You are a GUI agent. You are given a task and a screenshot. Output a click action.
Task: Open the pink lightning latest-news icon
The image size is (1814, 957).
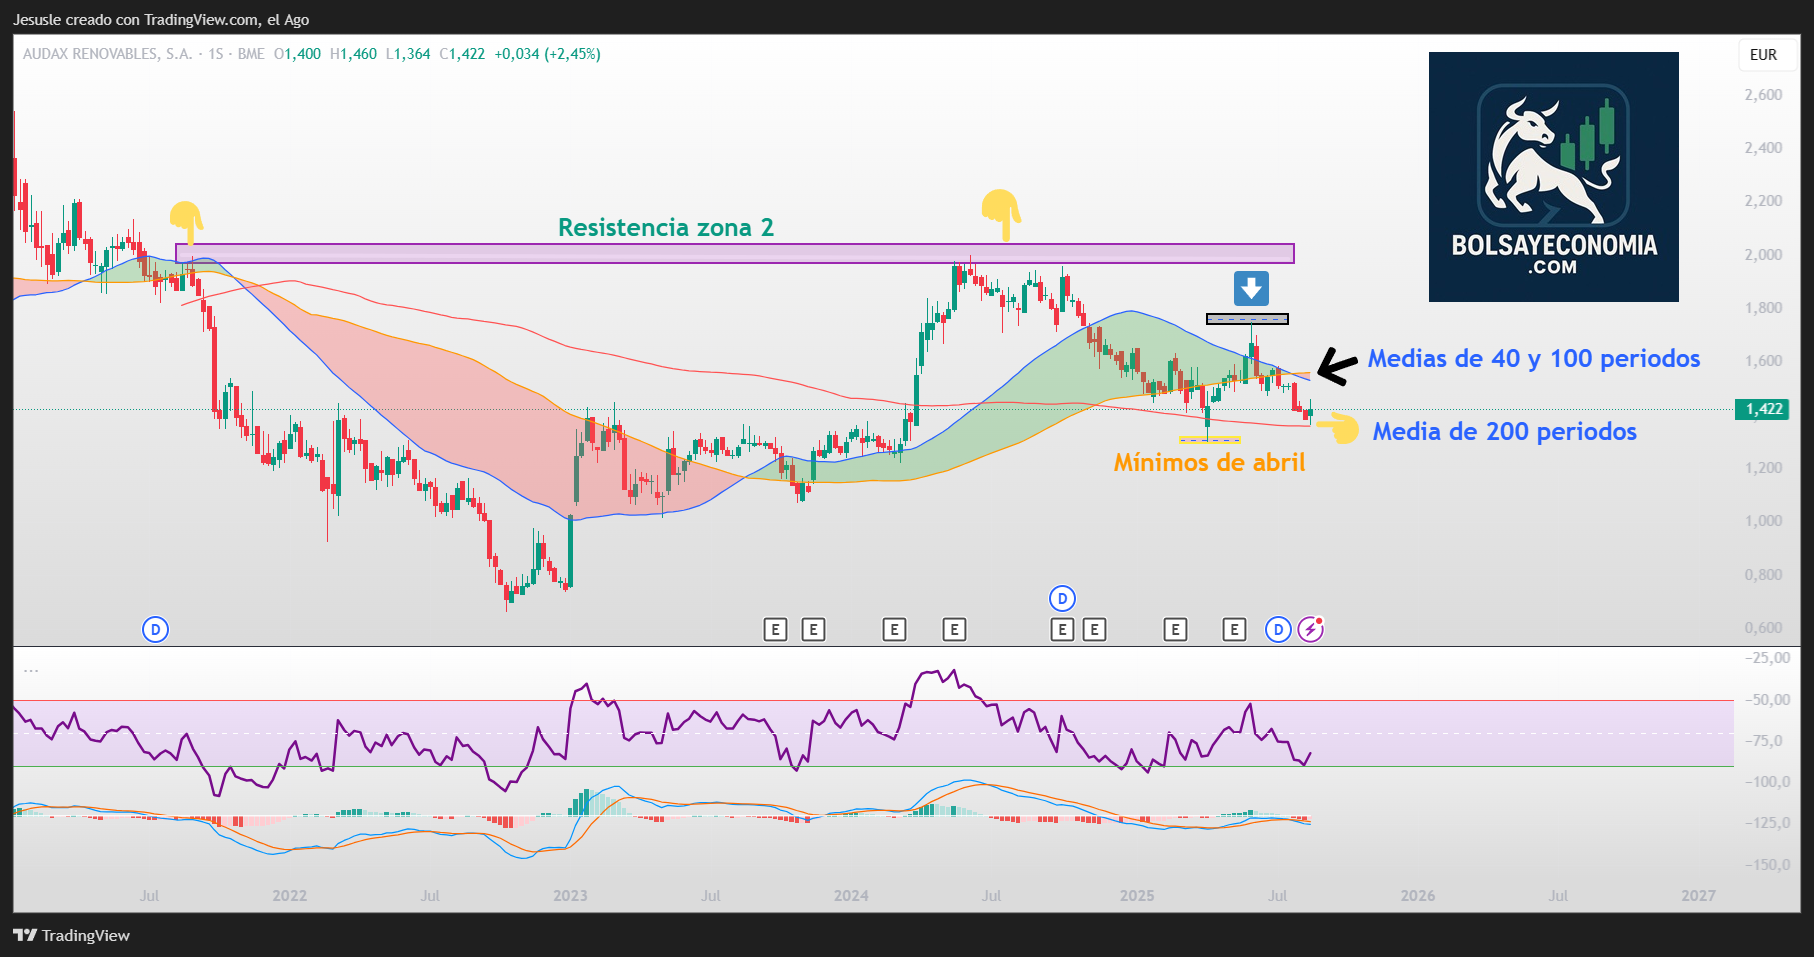click(1311, 629)
